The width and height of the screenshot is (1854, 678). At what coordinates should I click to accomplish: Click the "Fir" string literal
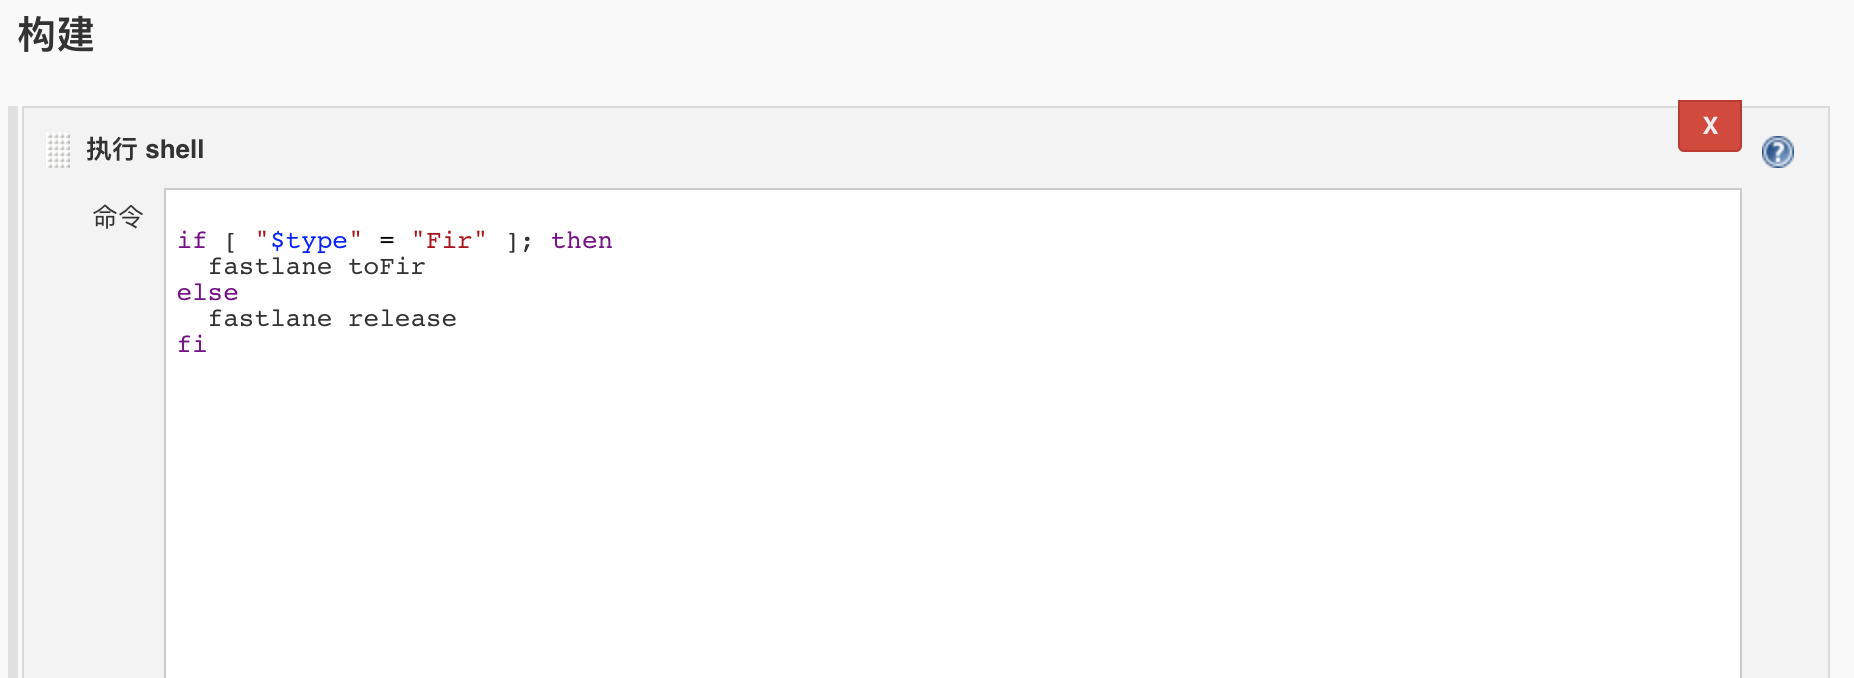click(448, 241)
